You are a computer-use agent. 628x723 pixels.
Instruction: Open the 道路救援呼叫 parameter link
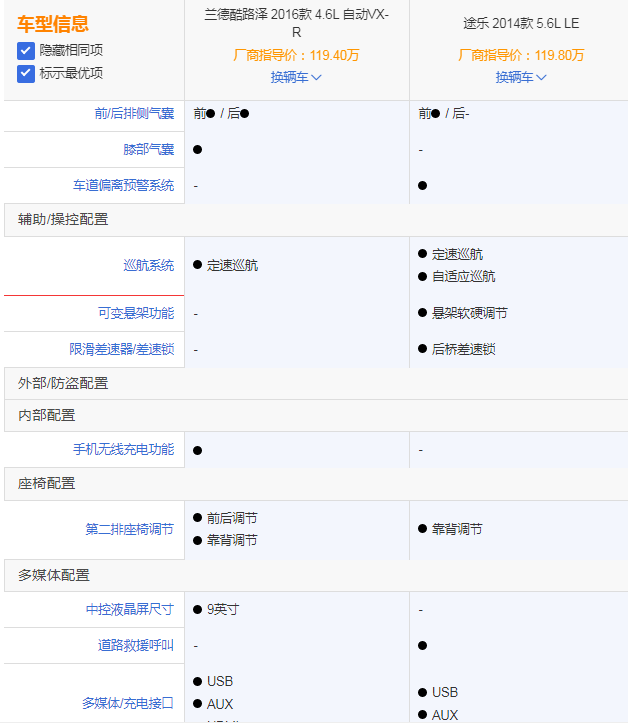(136, 646)
